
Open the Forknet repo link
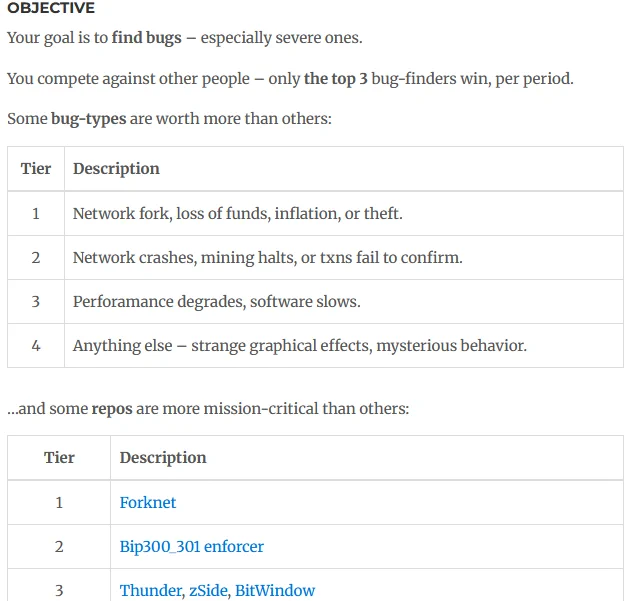click(148, 502)
